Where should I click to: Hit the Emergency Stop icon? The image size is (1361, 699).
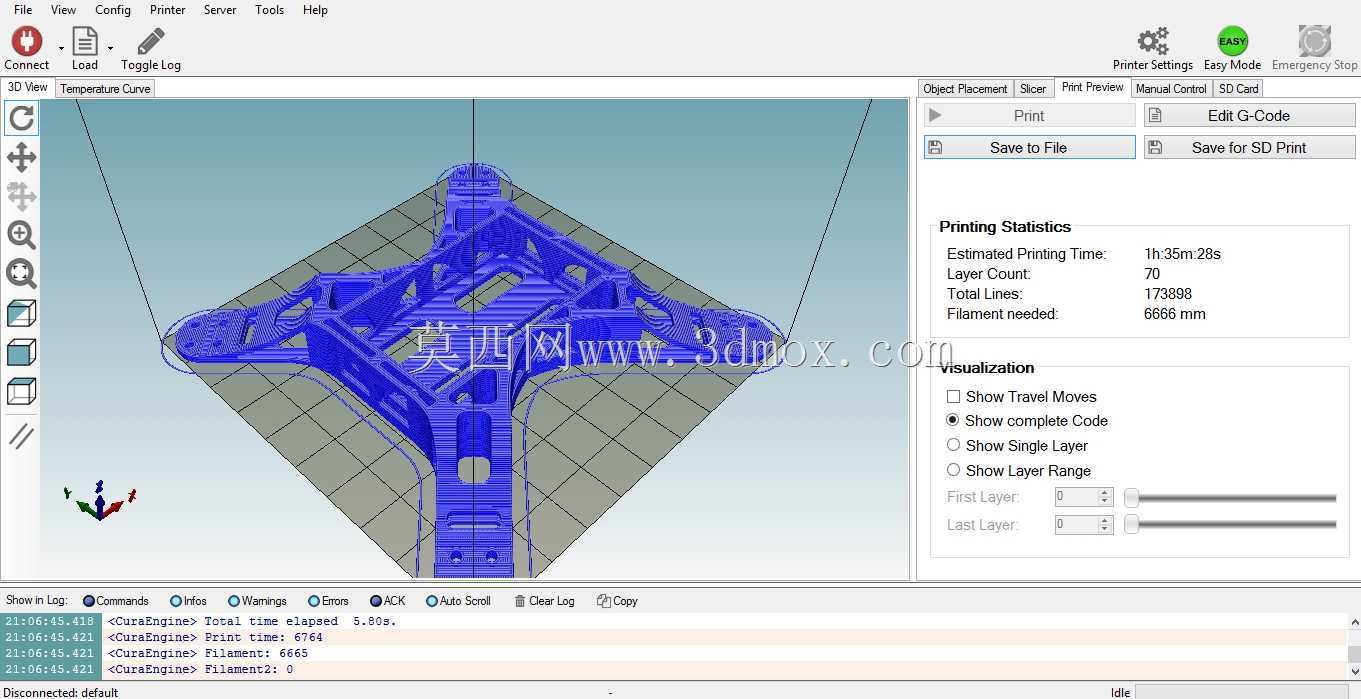(1314, 41)
